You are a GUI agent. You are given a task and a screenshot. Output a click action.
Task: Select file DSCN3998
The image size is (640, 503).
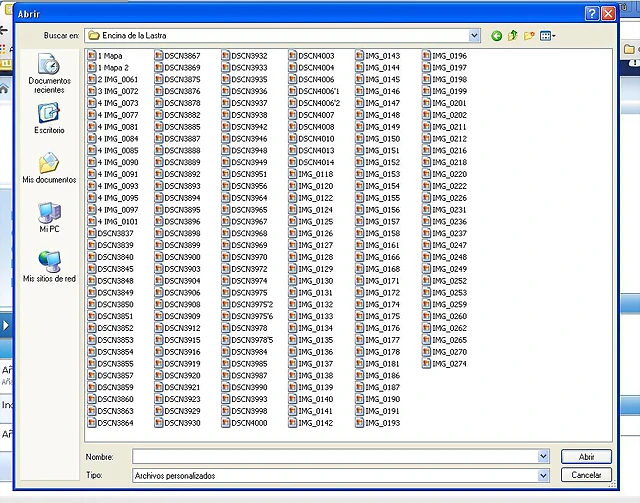tap(244, 411)
